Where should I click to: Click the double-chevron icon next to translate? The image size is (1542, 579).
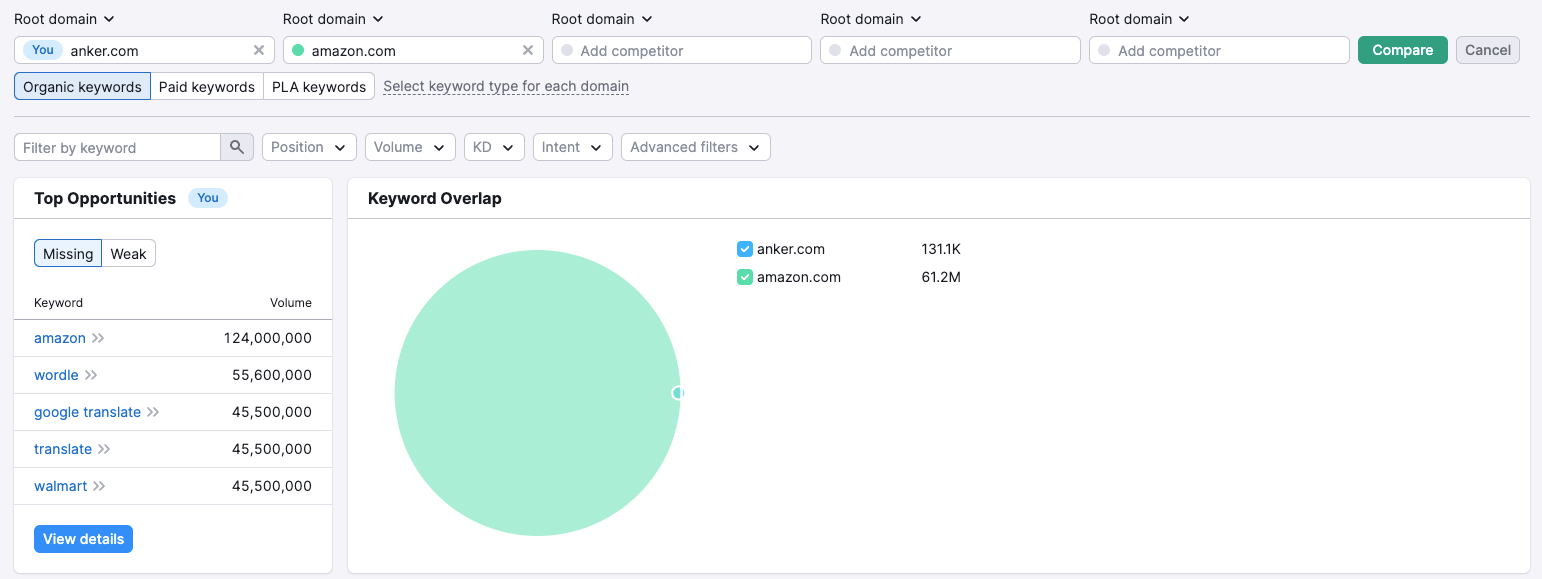click(x=104, y=449)
